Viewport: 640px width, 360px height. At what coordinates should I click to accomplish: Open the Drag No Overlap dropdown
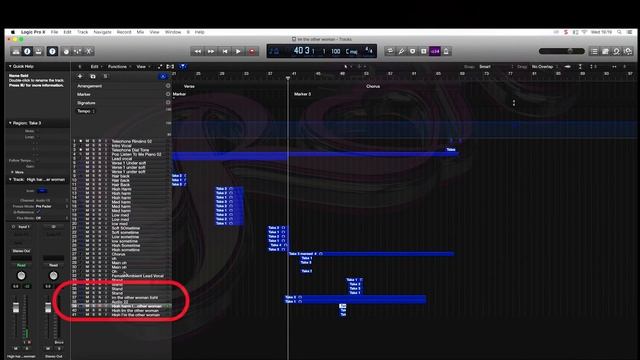(x=544, y=67)
